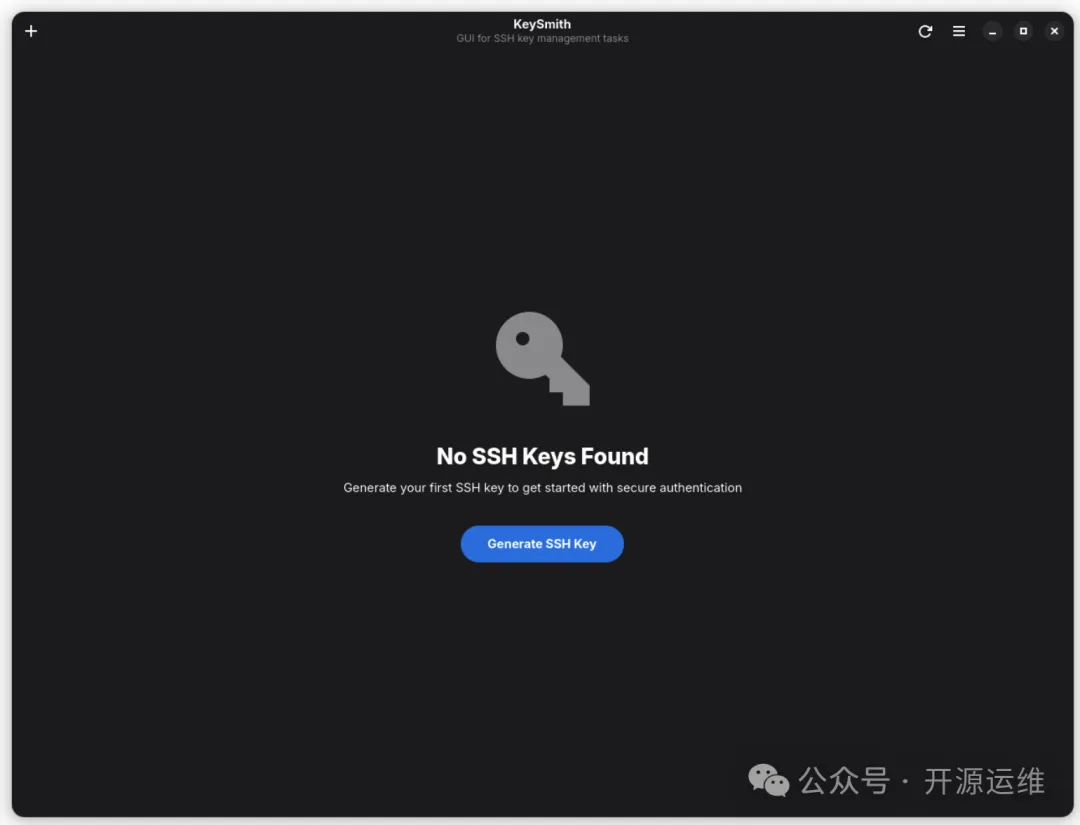Click the '开源运维' watermark text

984,781
